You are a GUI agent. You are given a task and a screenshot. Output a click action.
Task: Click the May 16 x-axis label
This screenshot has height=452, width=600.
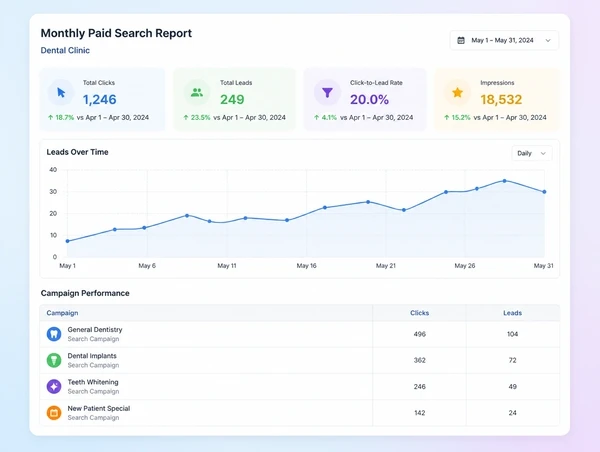coord(307,266)
